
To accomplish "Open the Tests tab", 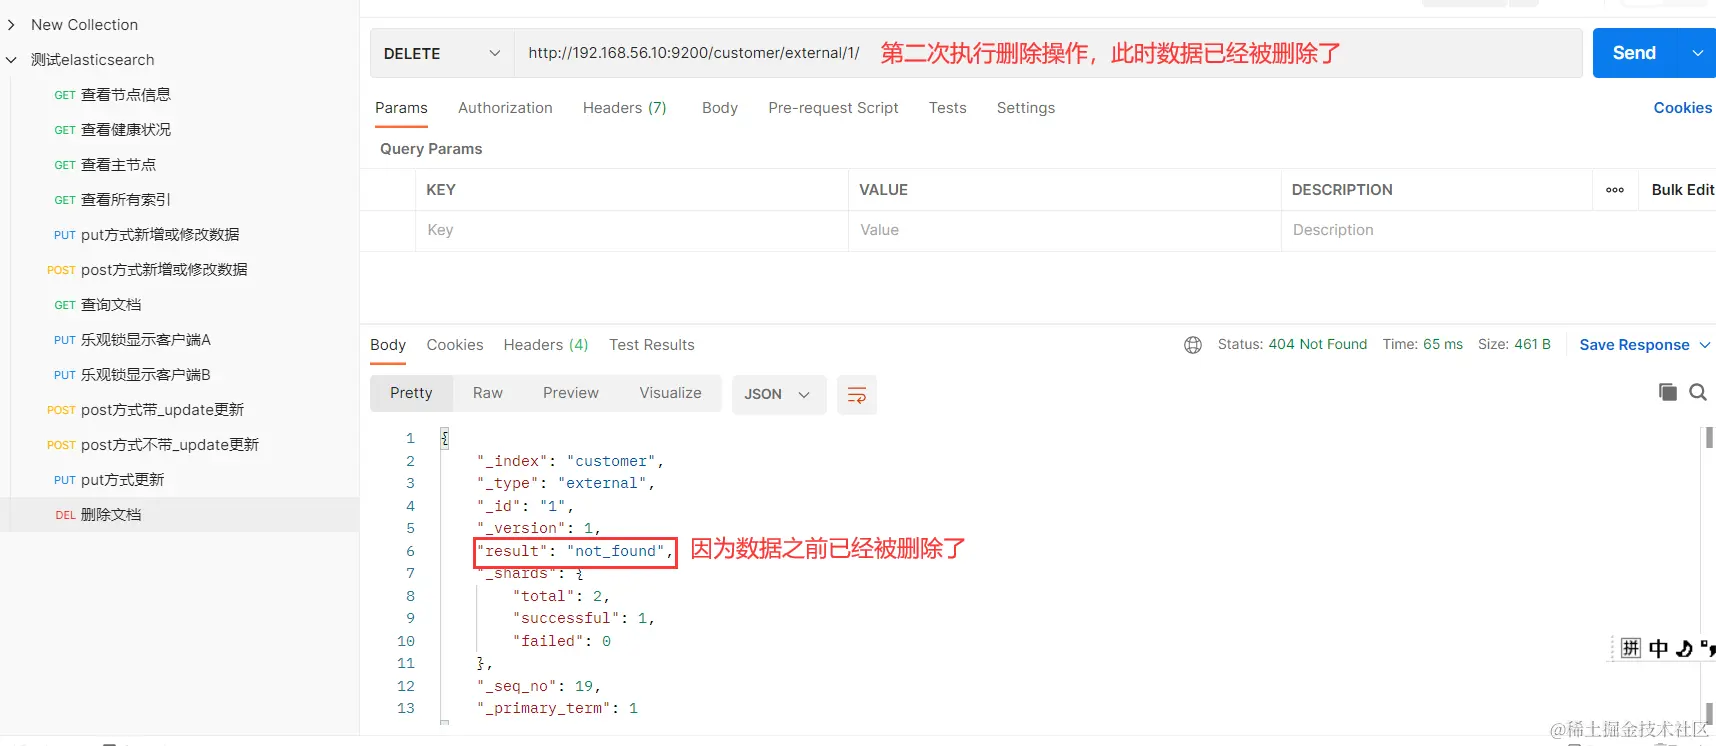I will 947,108.
